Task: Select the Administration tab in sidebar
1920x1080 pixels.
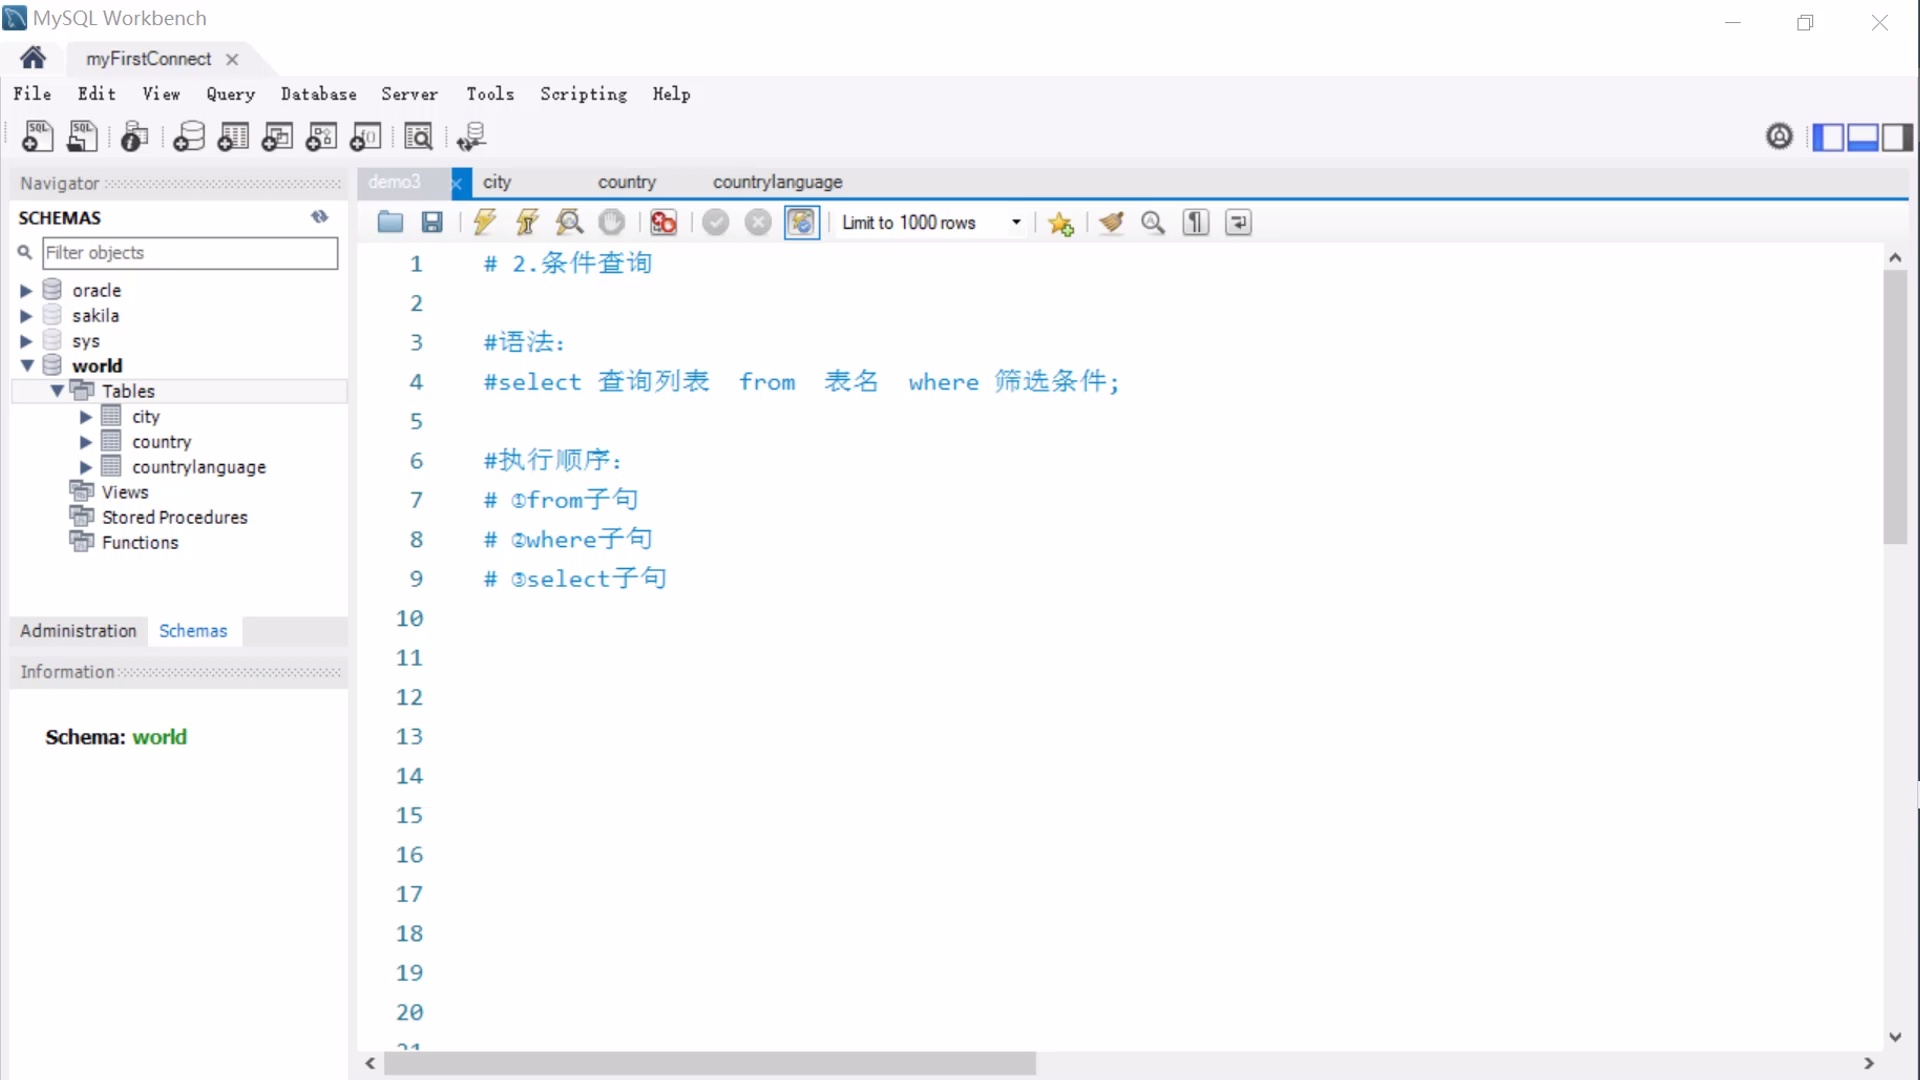Action: point(78,631)
